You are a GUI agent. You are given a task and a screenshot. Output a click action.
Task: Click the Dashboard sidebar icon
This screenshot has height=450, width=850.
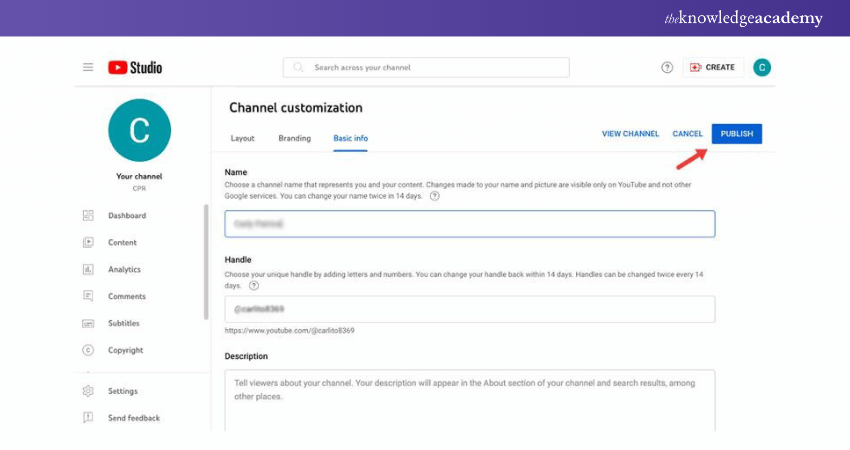[x=88, y=215]
